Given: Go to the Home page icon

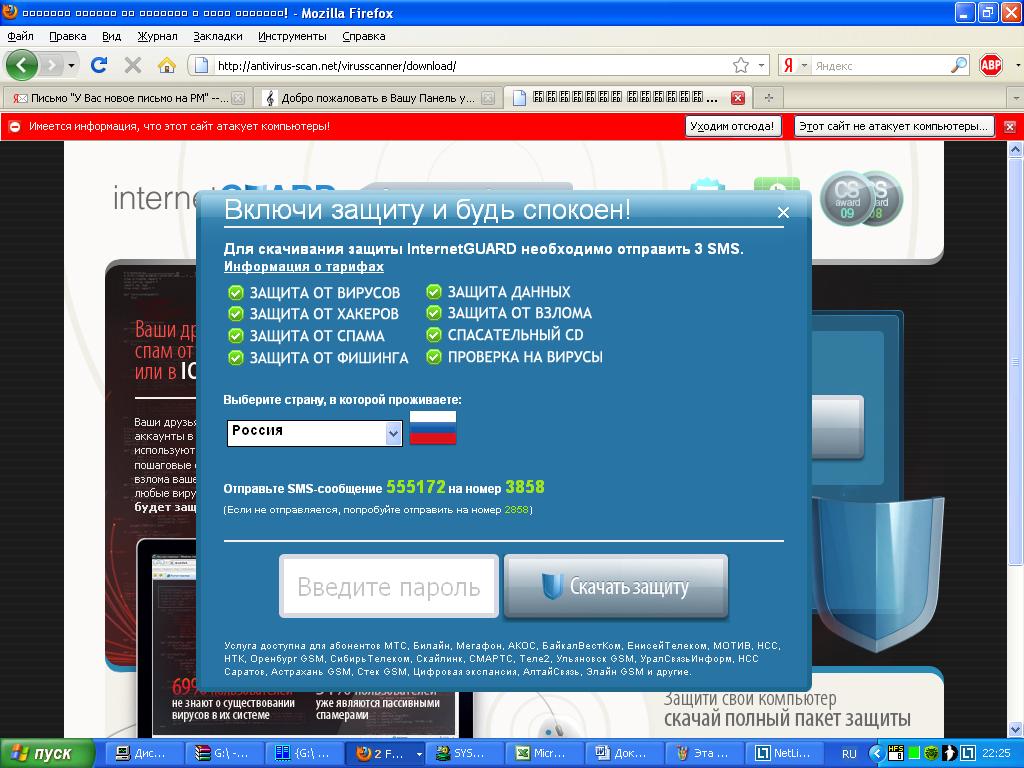Looking at the screenshot, I should pyautogui.click(x=167, y=65).
